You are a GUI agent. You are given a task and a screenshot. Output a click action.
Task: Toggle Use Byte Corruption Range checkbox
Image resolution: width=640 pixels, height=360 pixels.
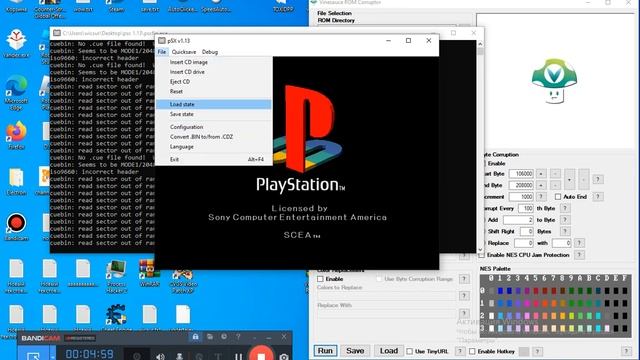[x=379, y=279]
